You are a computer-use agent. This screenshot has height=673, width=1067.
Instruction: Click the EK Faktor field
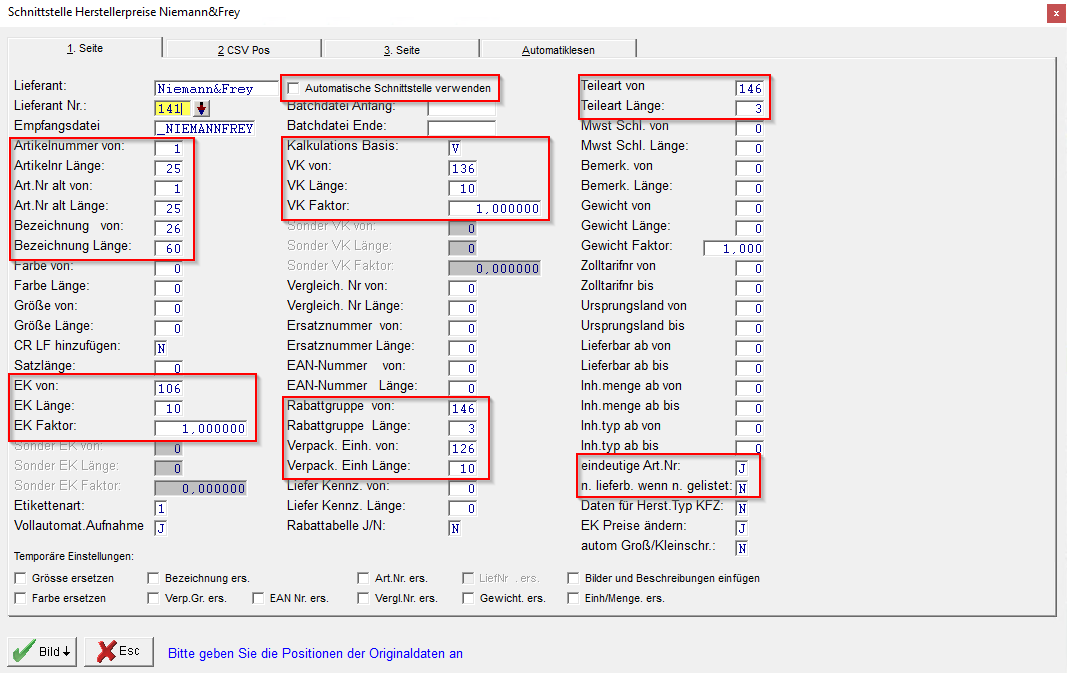click(201, 429)
